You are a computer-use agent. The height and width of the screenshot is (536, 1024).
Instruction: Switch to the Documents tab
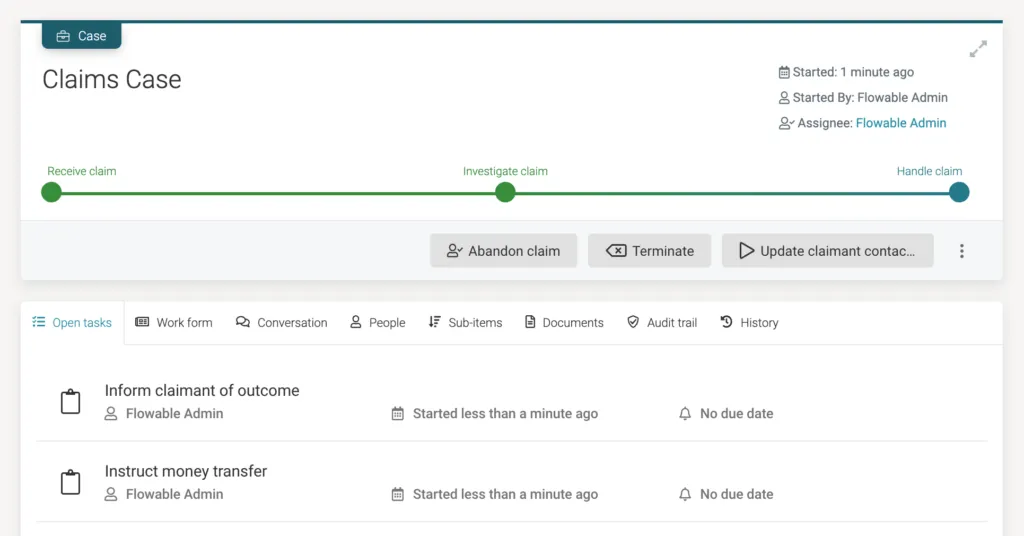click(564, 323)
